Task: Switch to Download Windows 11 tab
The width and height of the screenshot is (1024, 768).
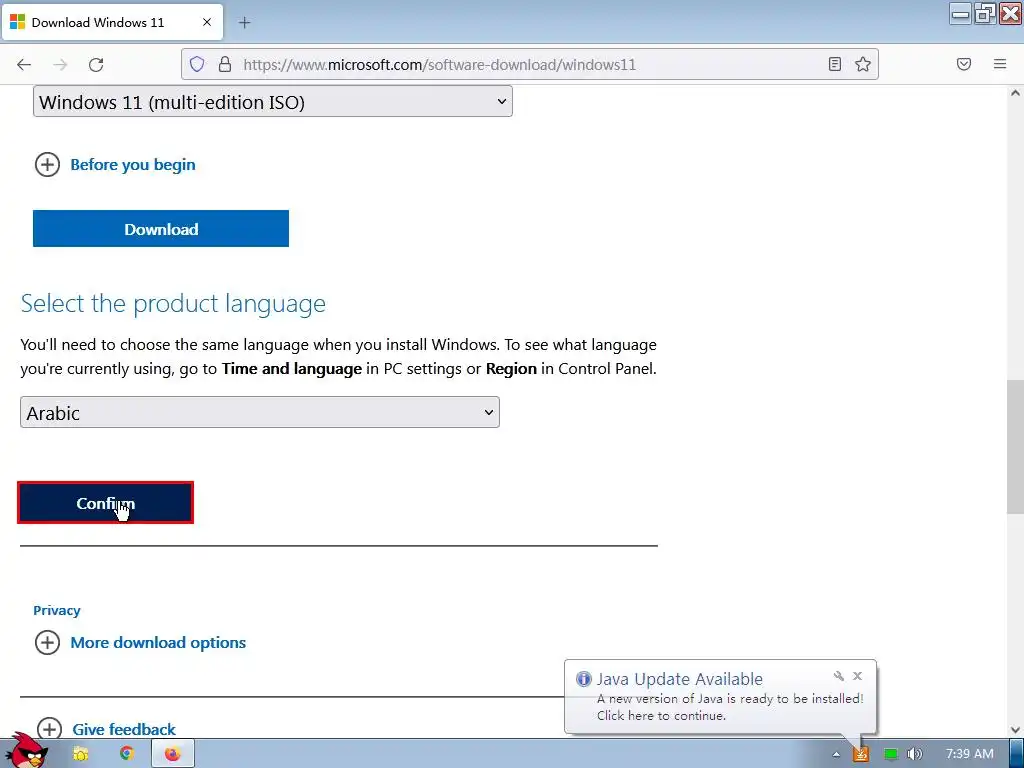Action: click(x=112, y=22)
